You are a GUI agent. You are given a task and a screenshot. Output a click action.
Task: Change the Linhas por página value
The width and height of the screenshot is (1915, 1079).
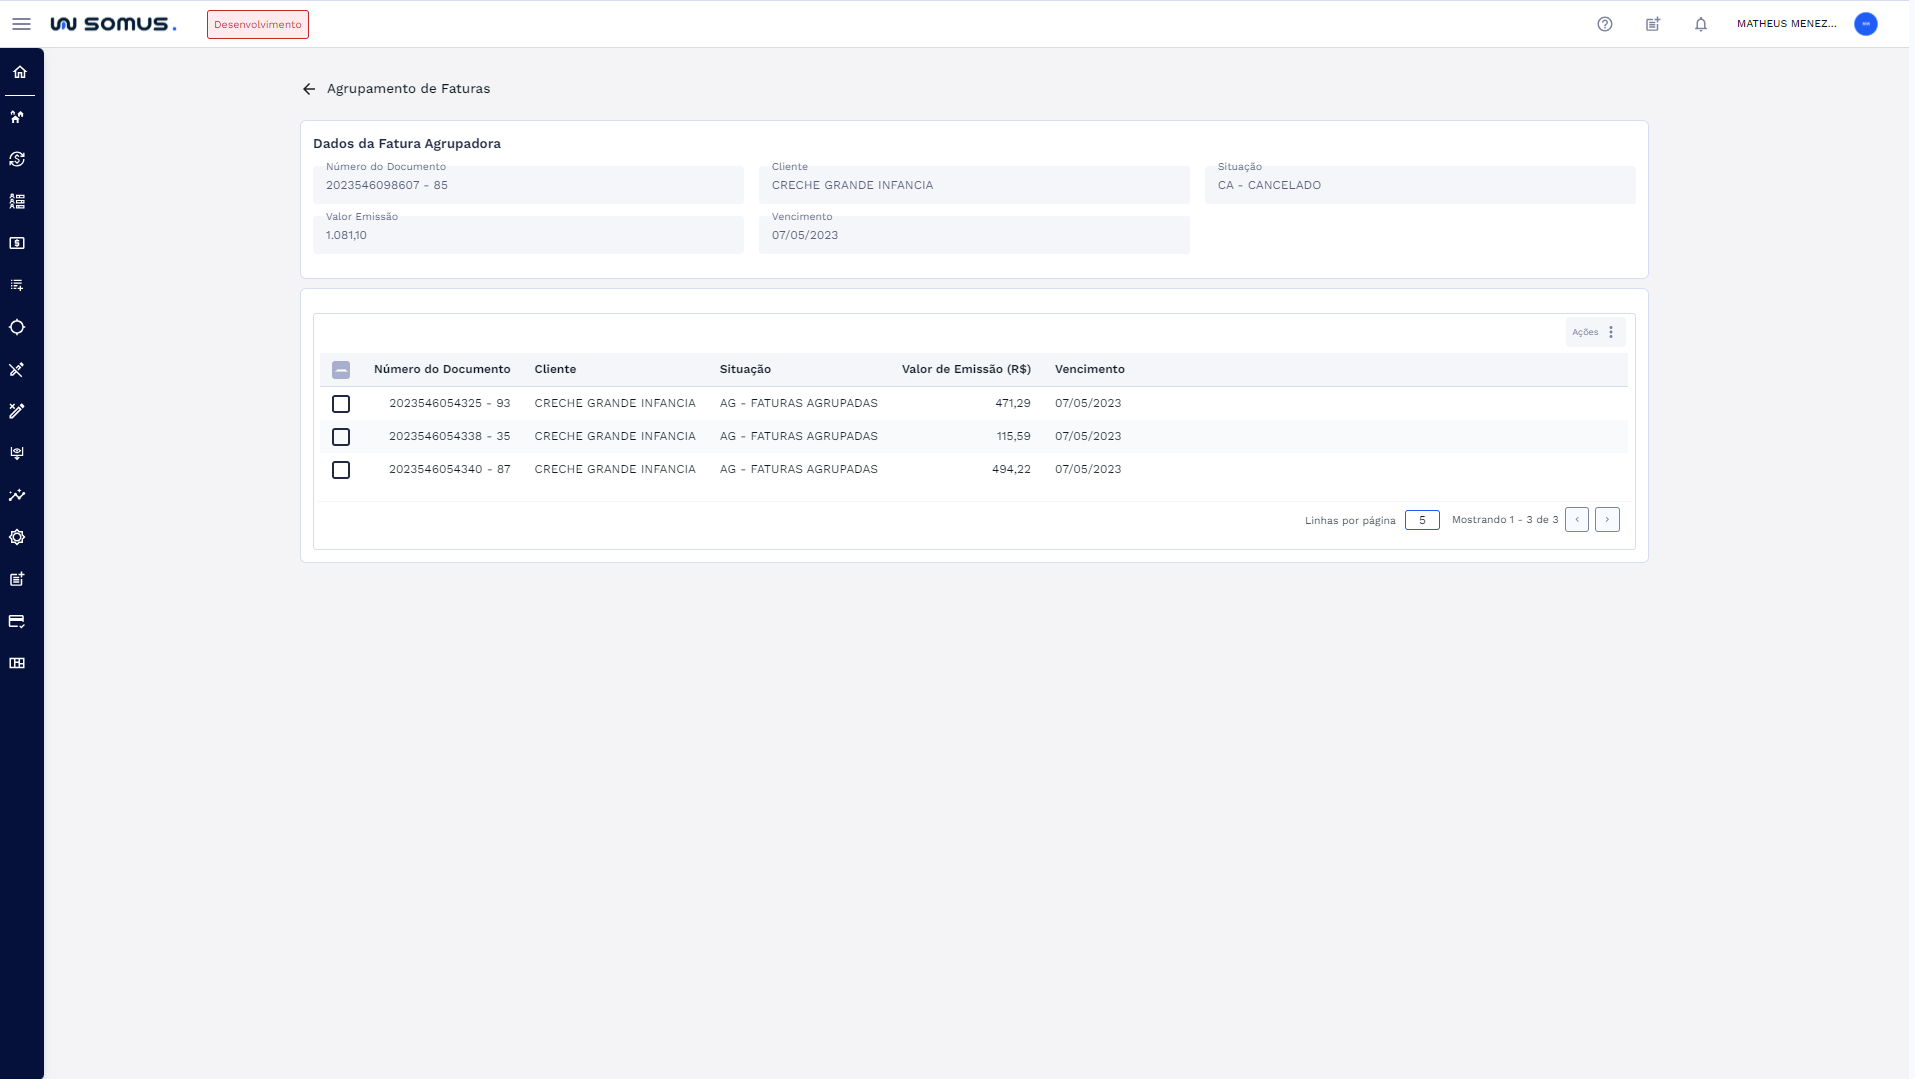point(1421,520)
